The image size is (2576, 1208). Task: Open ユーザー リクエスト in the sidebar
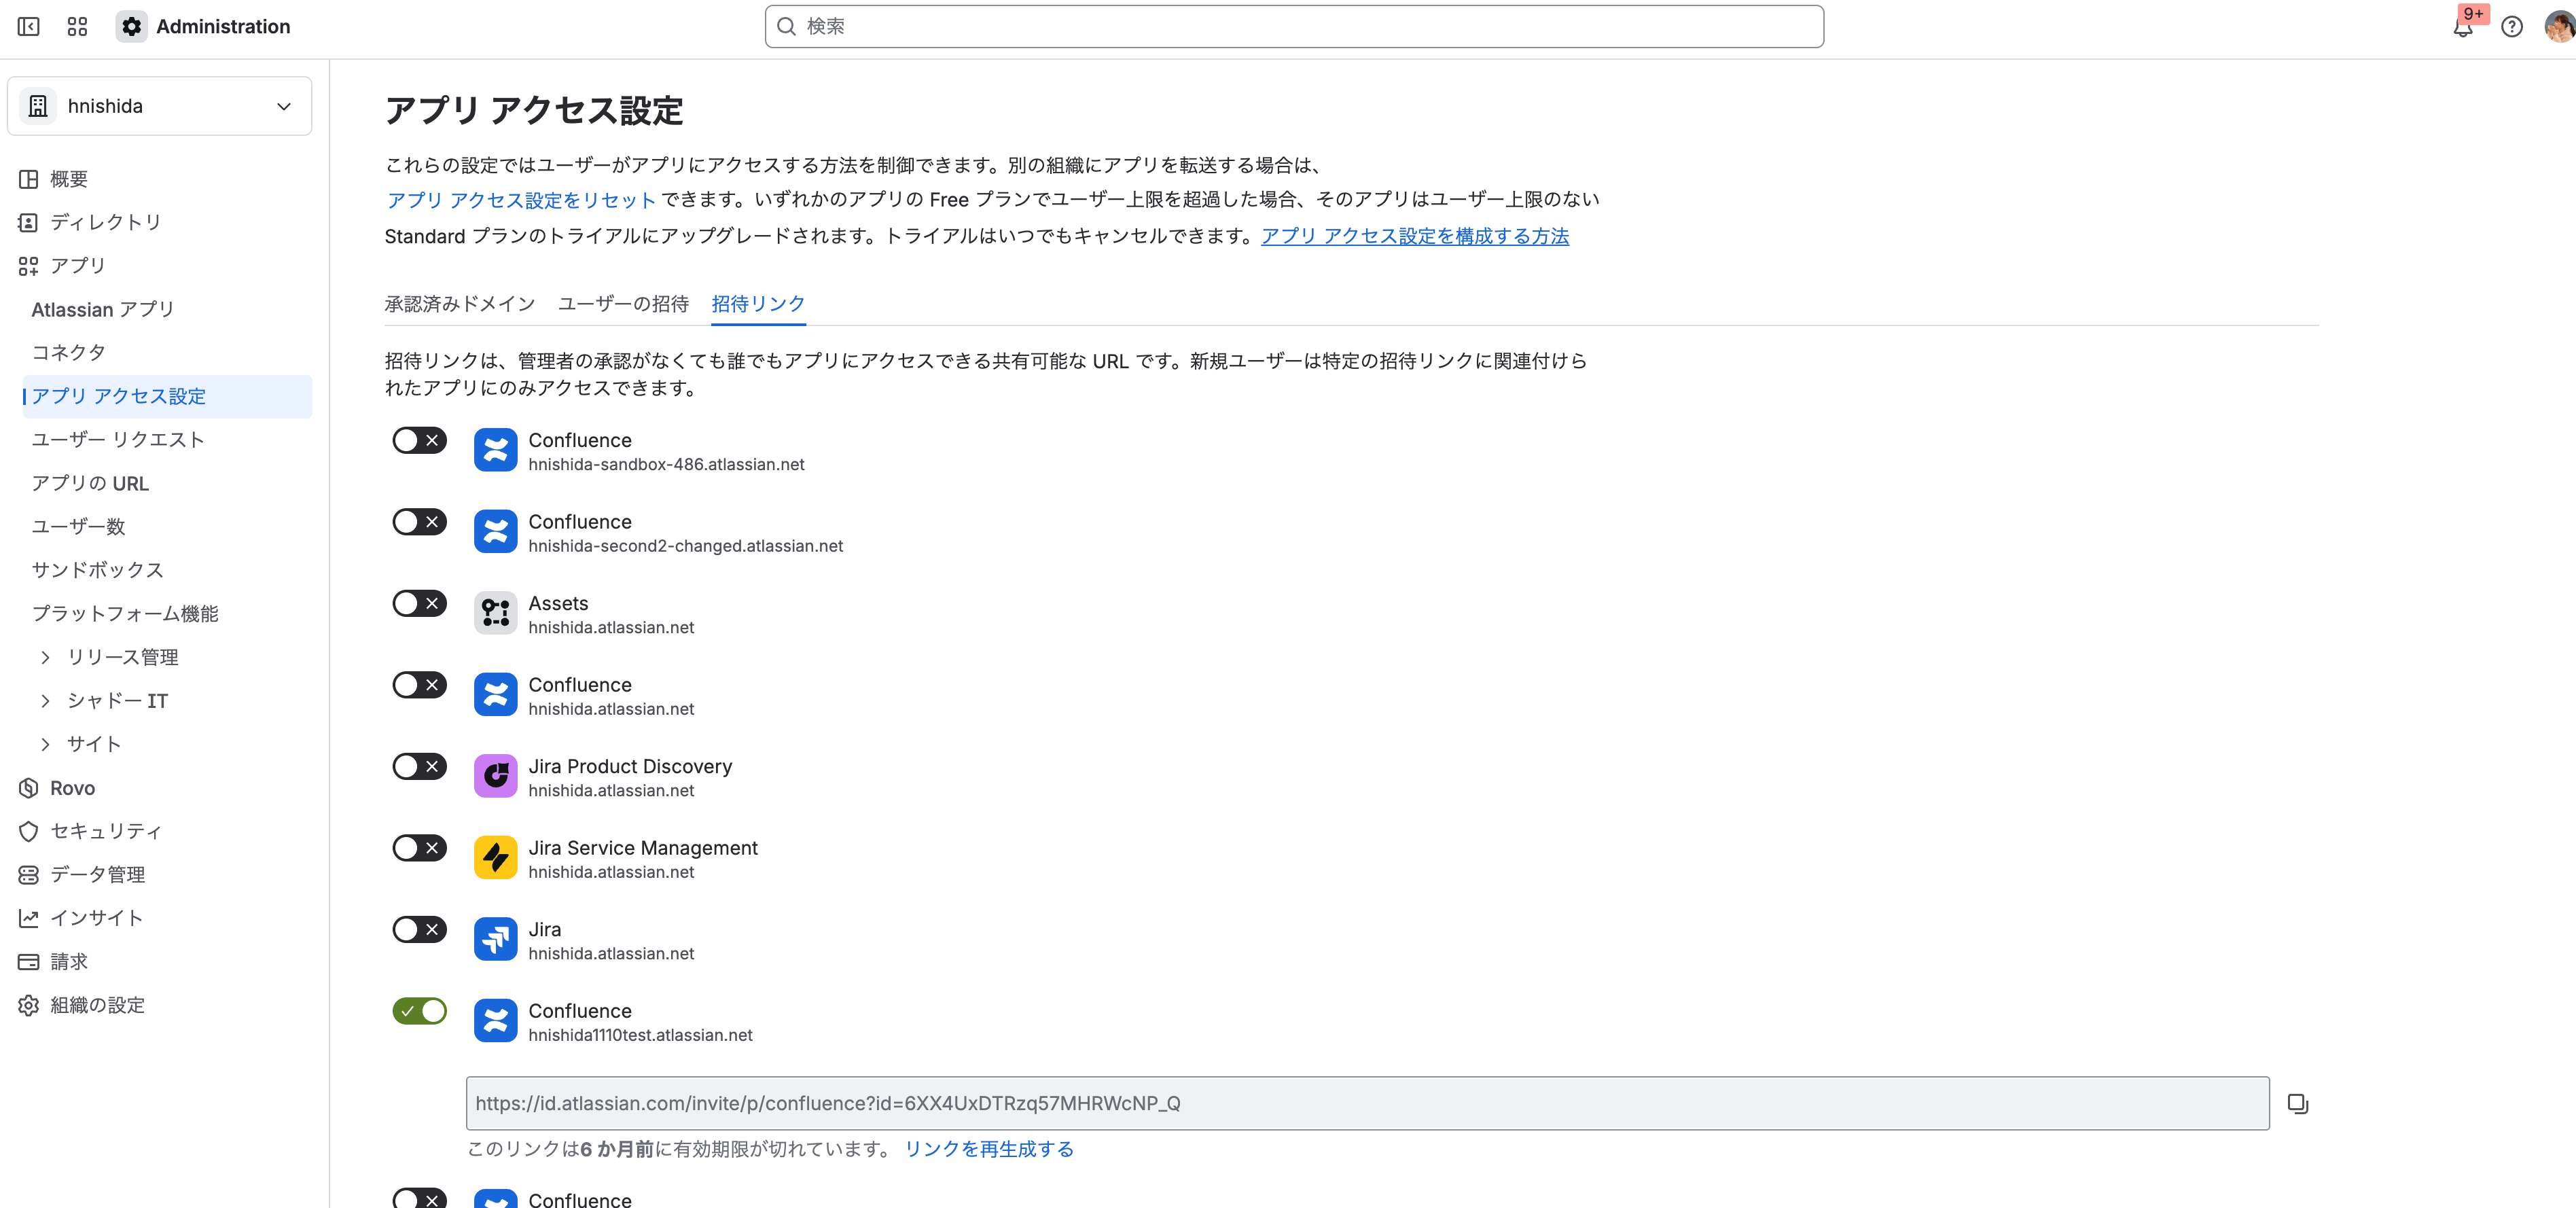[x=118, y=439]
